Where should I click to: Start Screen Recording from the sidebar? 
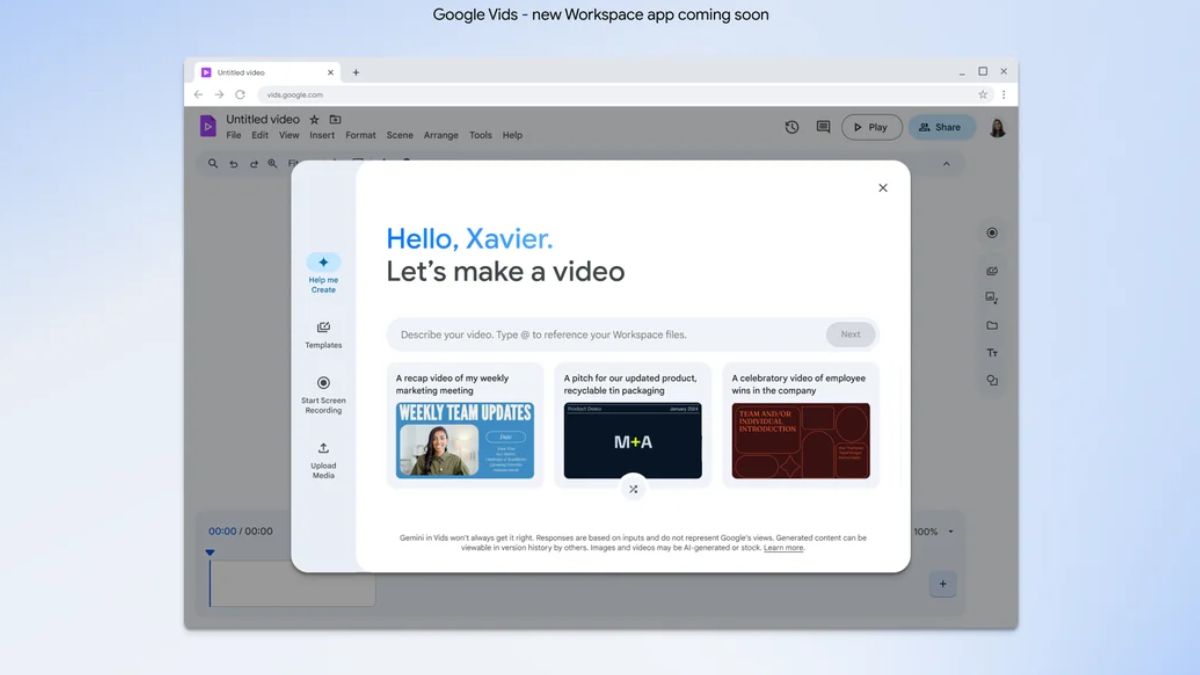(x=323, y=395)
